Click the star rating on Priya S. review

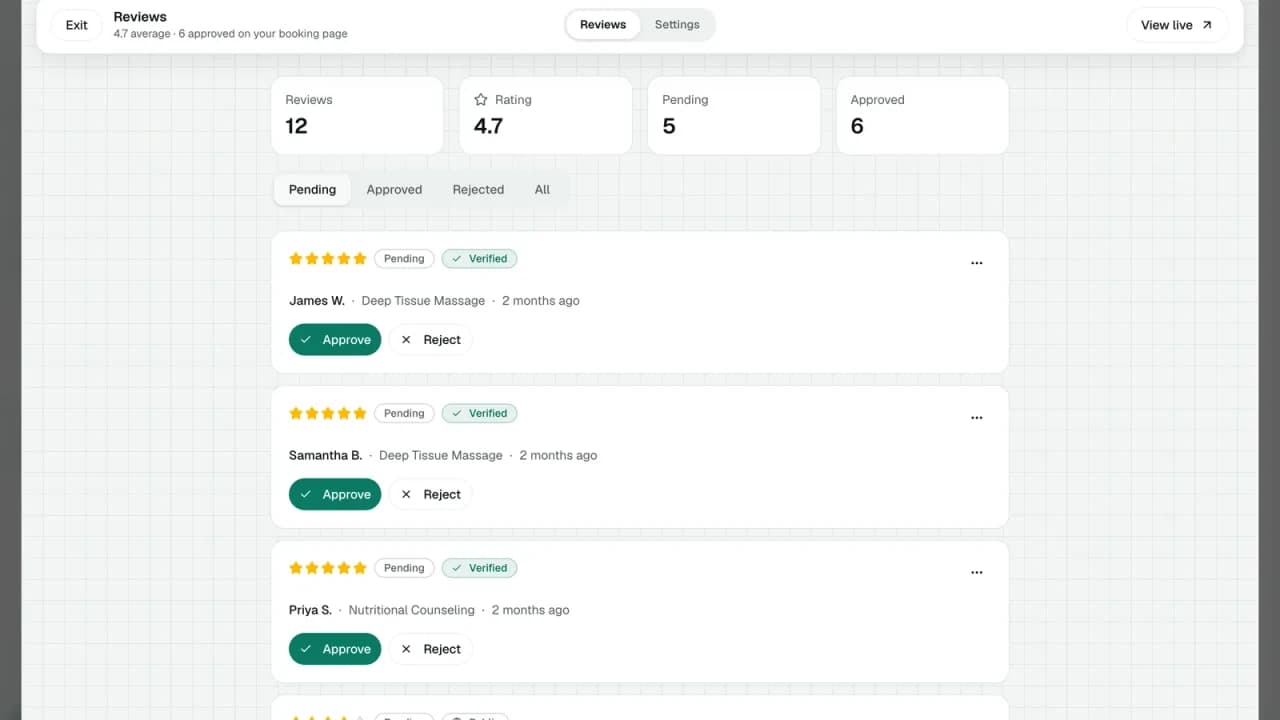point(328,568)
